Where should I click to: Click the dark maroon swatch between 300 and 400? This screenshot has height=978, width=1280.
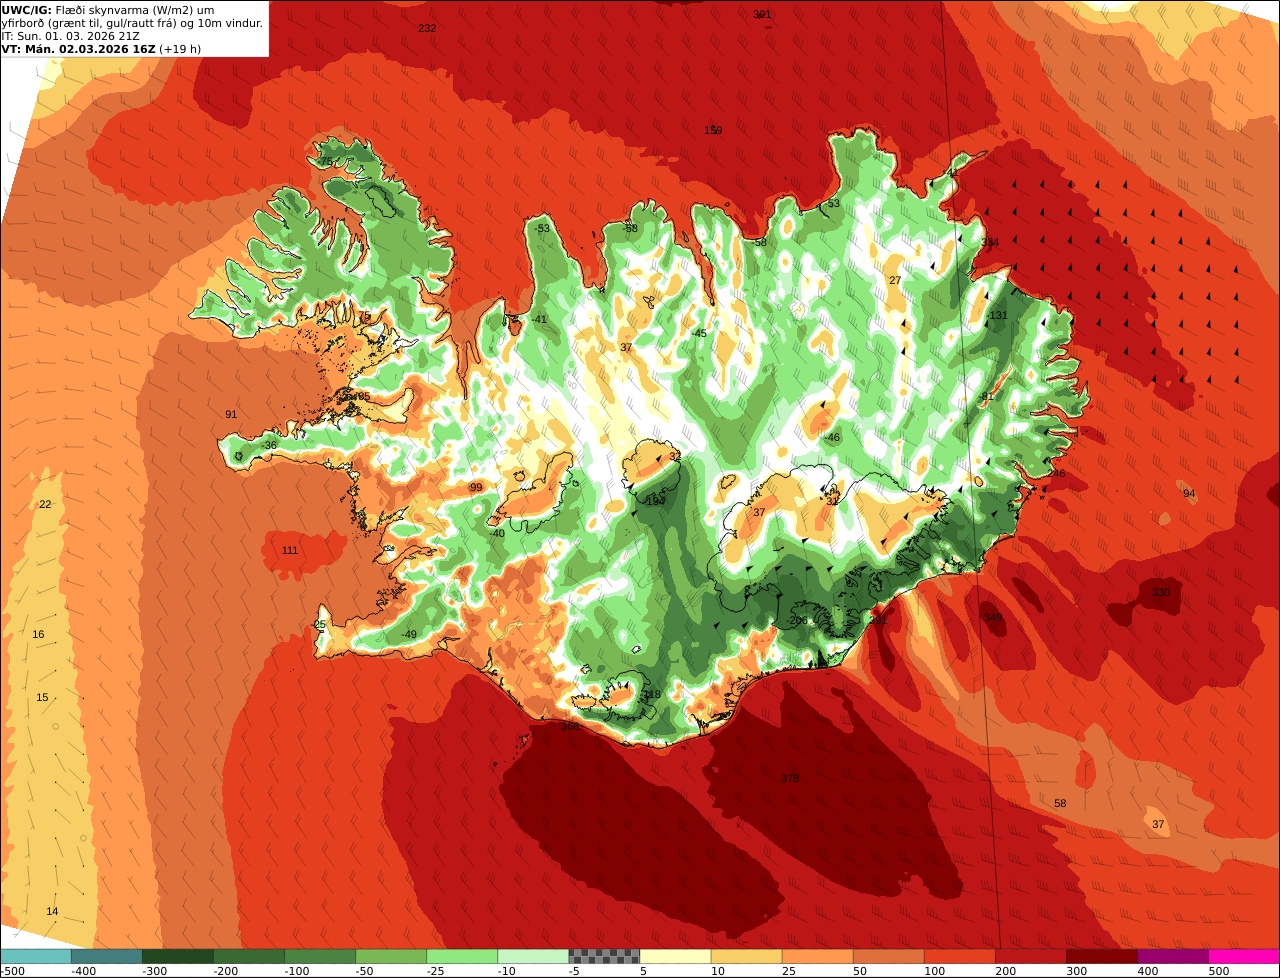[x=1101, y=956]
